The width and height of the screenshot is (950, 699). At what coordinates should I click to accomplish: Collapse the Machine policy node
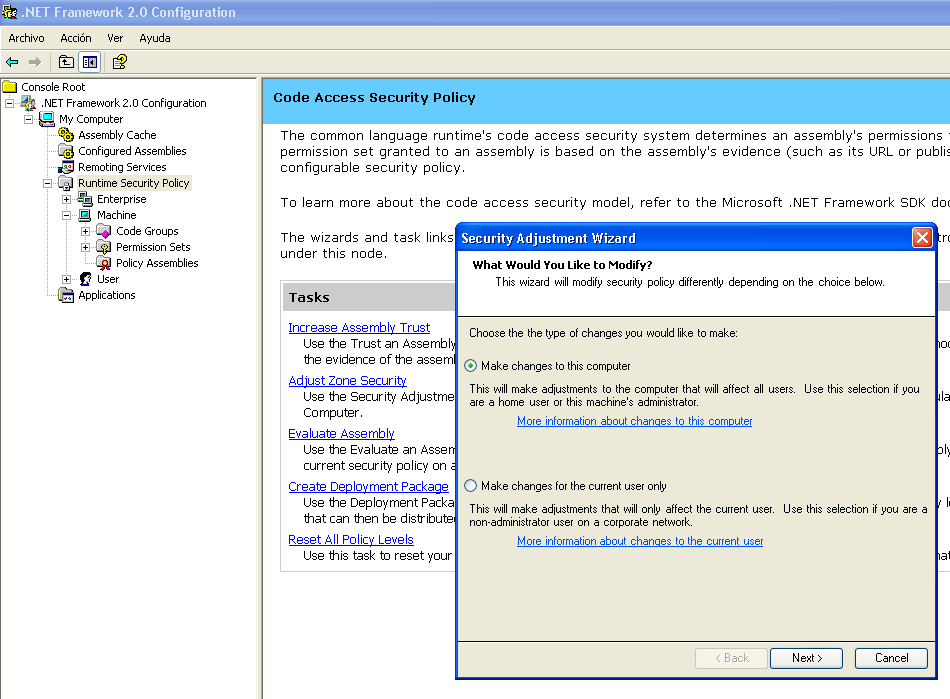click(x=67, y=215)
